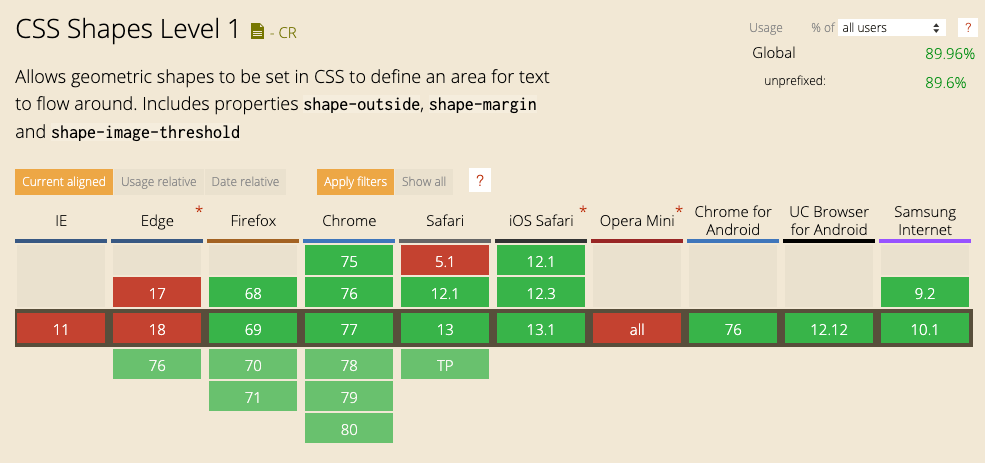This screenshot has height=463, width=985.
Task: Click the Opera Mini all cell
Action: coord(637,329)
